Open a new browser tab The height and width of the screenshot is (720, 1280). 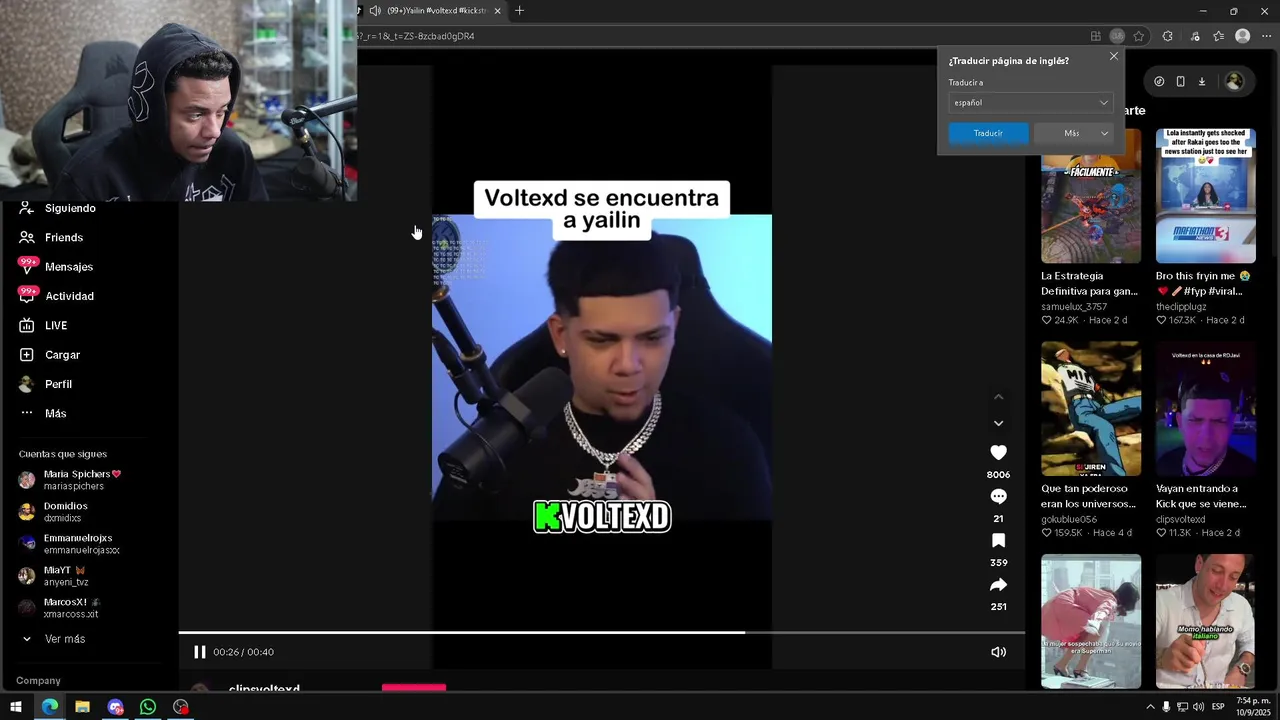519,11
